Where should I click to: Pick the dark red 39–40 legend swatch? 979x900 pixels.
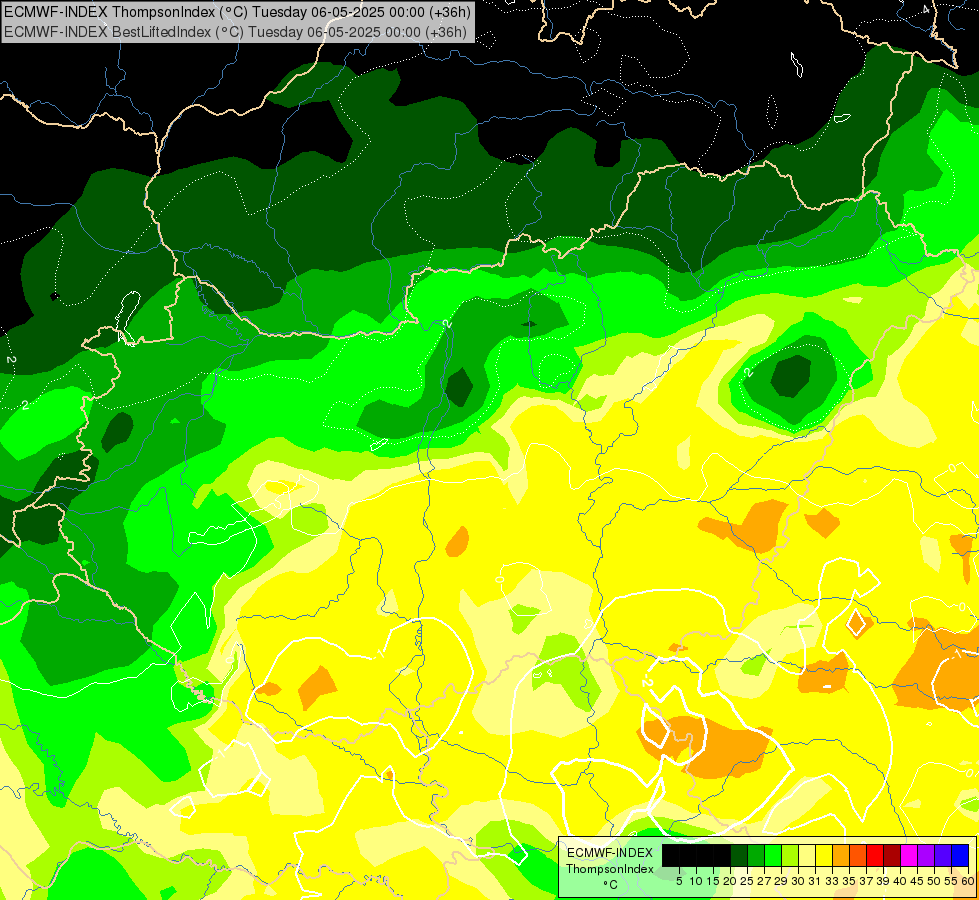[x=893, y=855]
